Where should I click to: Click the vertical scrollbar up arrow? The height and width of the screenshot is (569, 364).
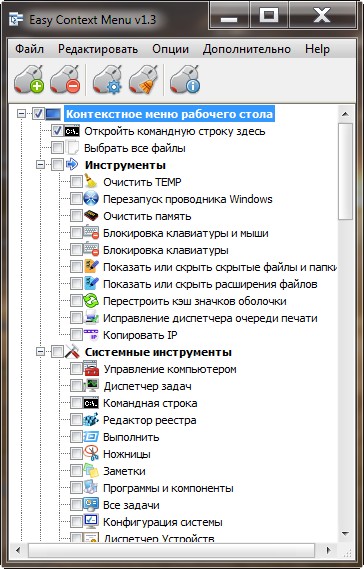click(345, 114)
